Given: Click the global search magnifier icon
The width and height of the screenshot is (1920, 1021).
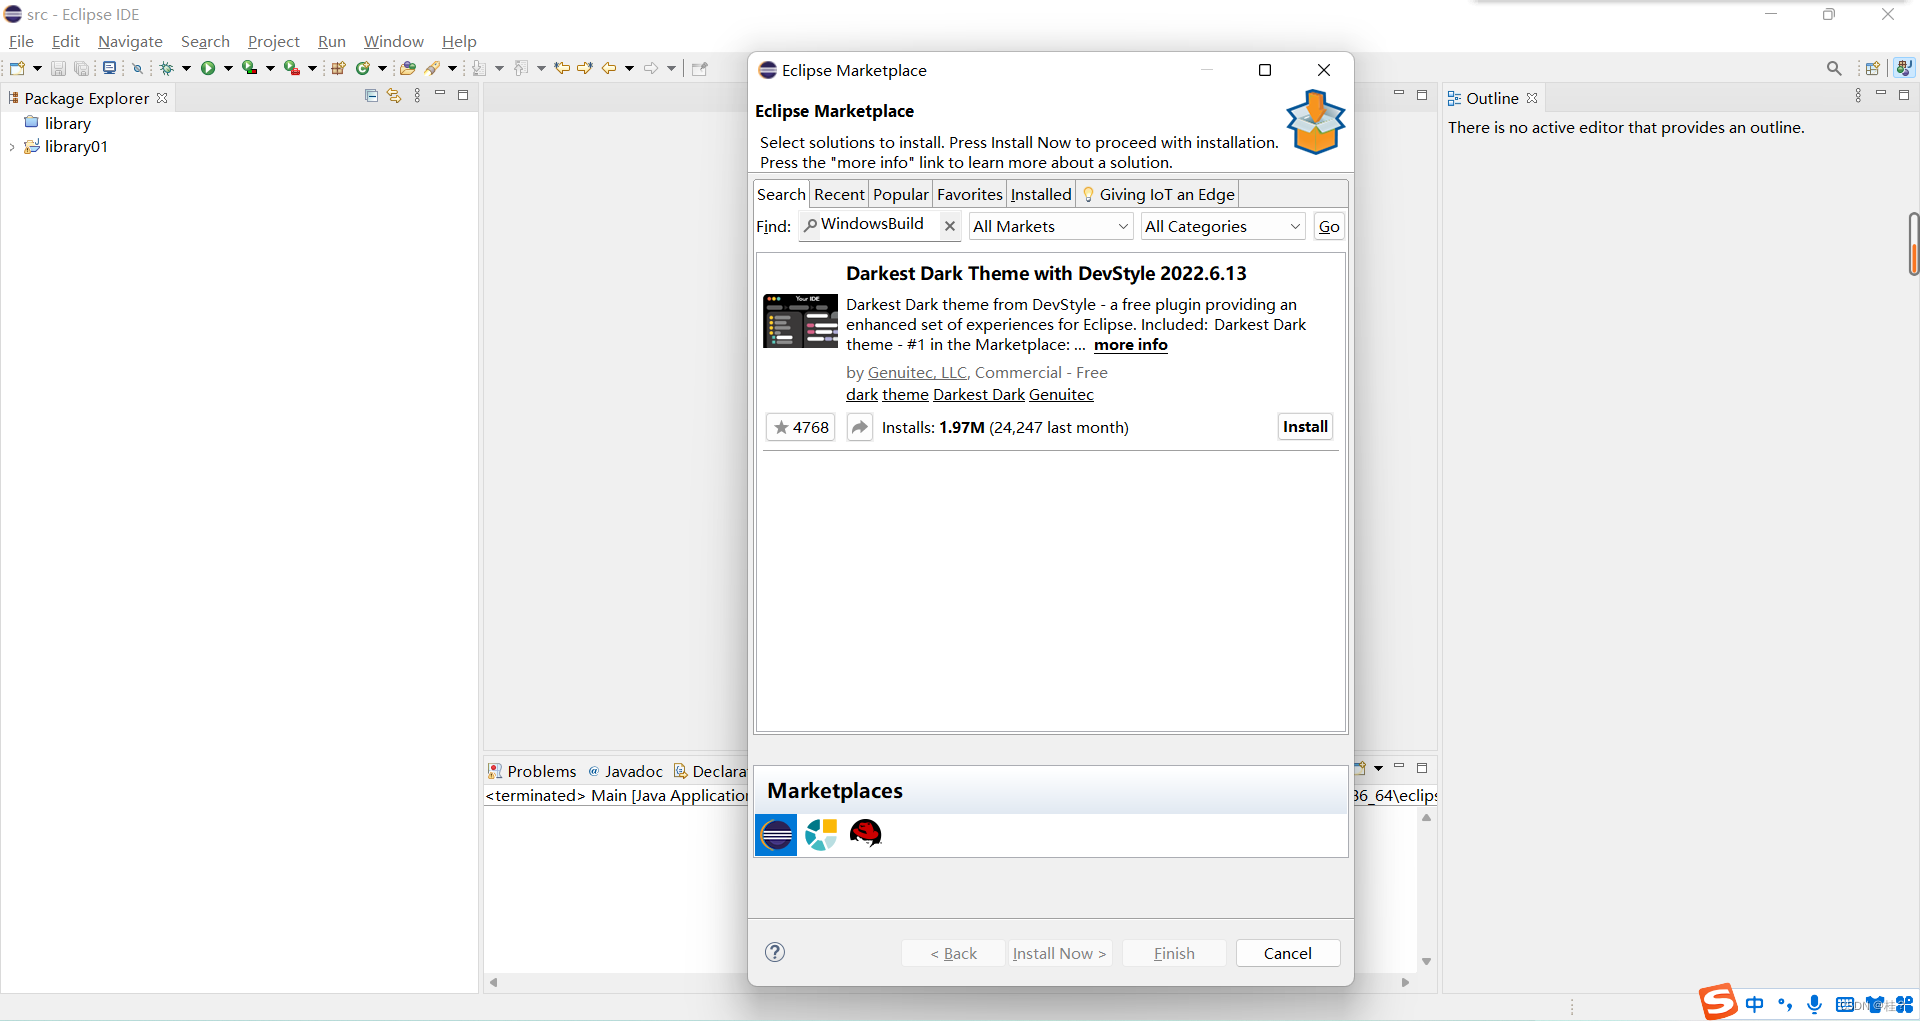Looking at the screenshot, I should pyautogui.click(x=1834, y=68).
